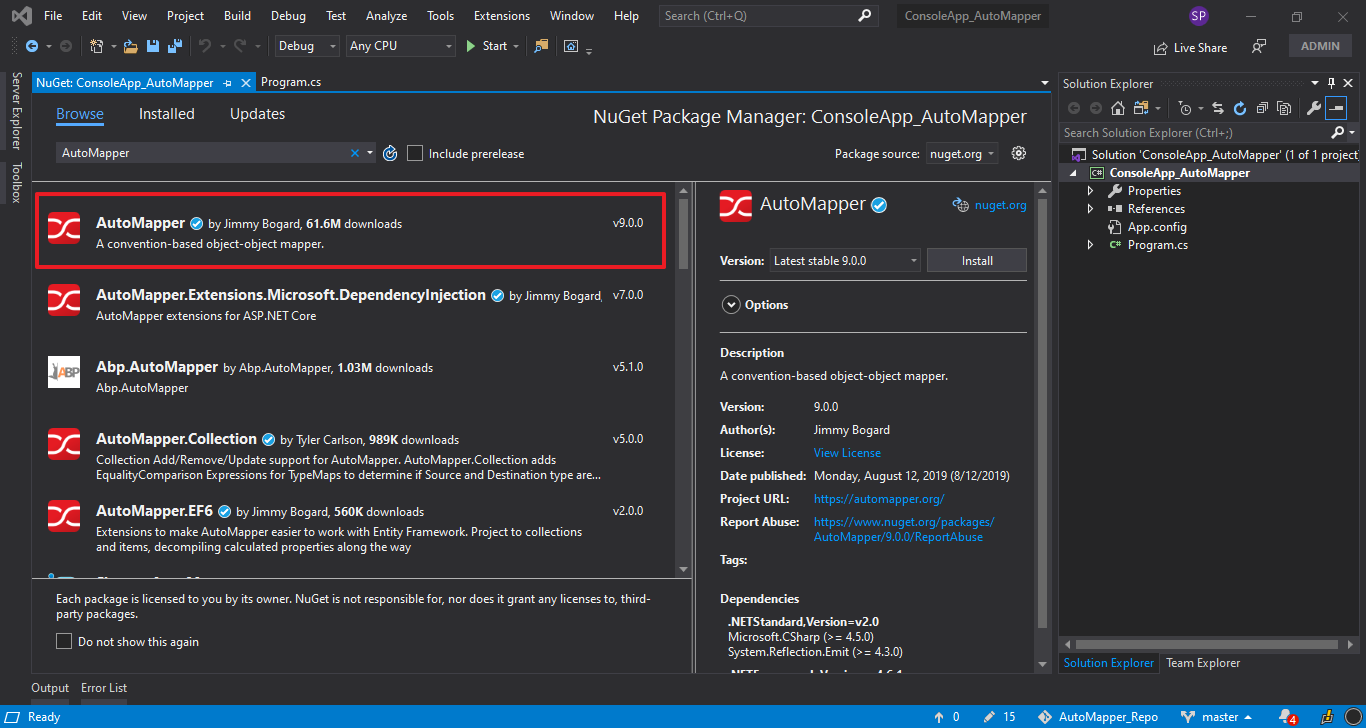The width and height of the screenshot is (1366, 728).
Task: Check the Do not show this again box
Action: (x=63, y=642)
